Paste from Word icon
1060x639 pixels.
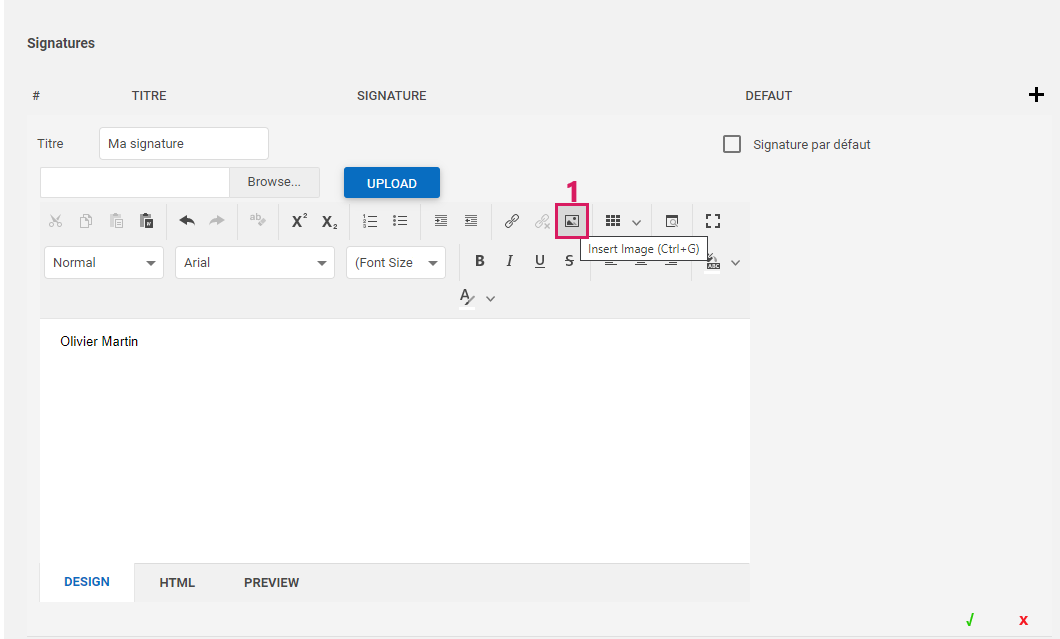[x=147, y=221]
